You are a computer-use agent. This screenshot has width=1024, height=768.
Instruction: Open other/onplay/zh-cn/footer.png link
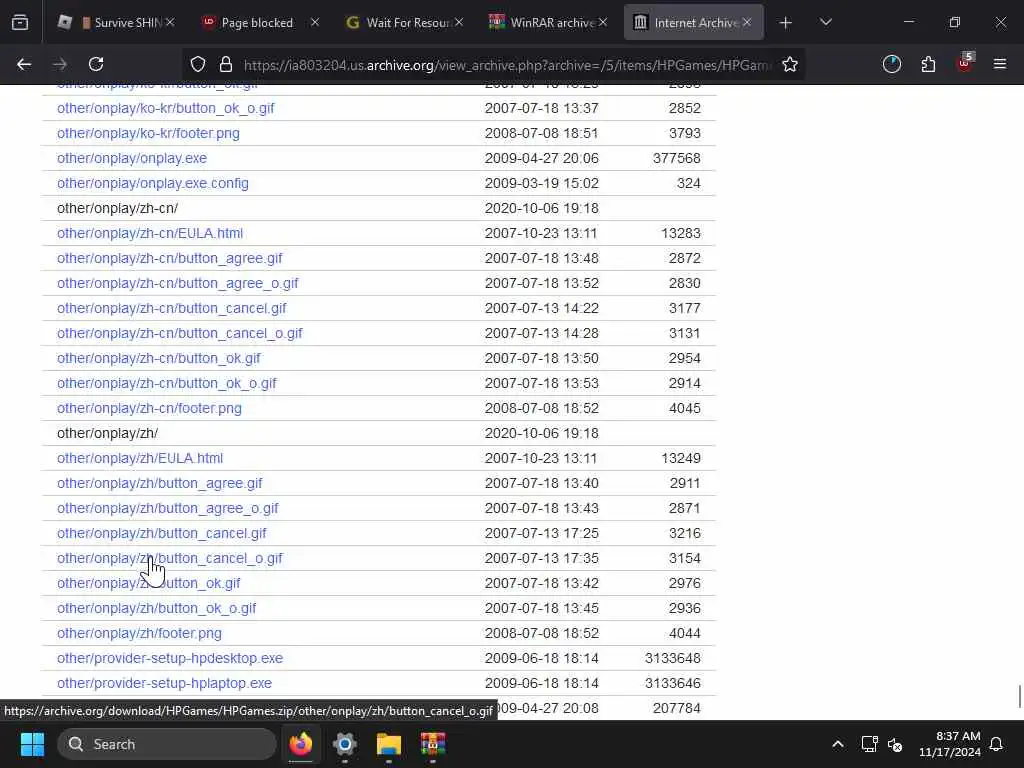[149, 408]
